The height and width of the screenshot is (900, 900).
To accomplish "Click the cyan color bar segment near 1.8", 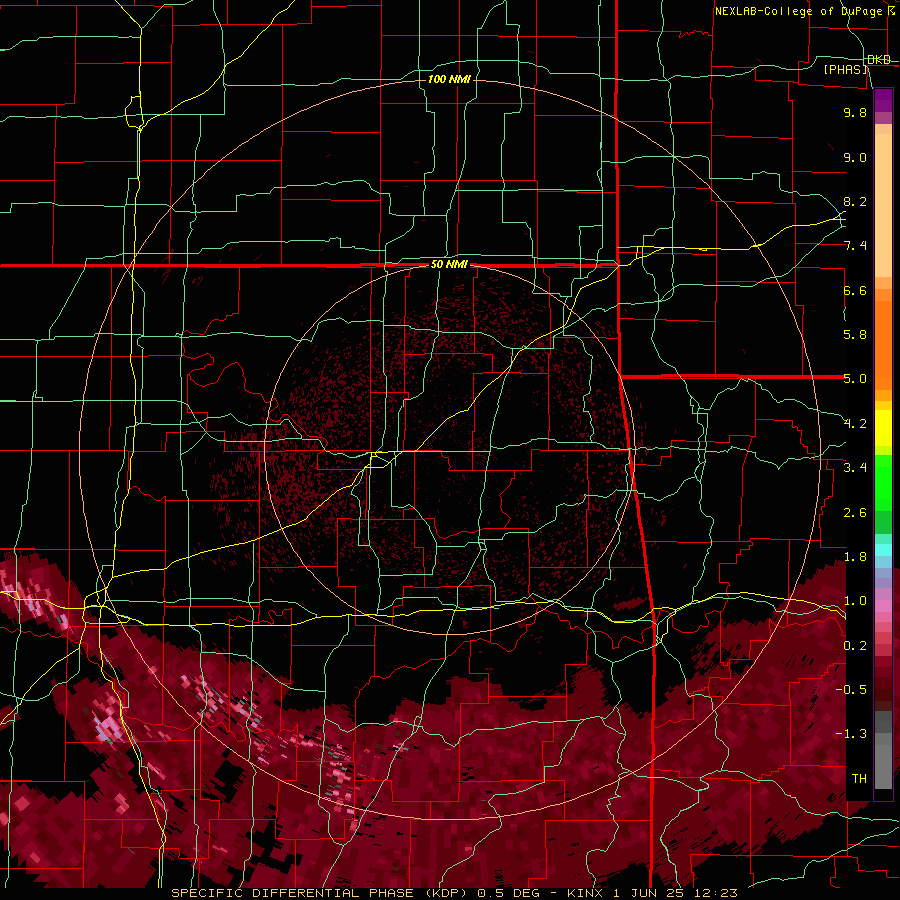I will pyautogui.click(x=883, y=550).
